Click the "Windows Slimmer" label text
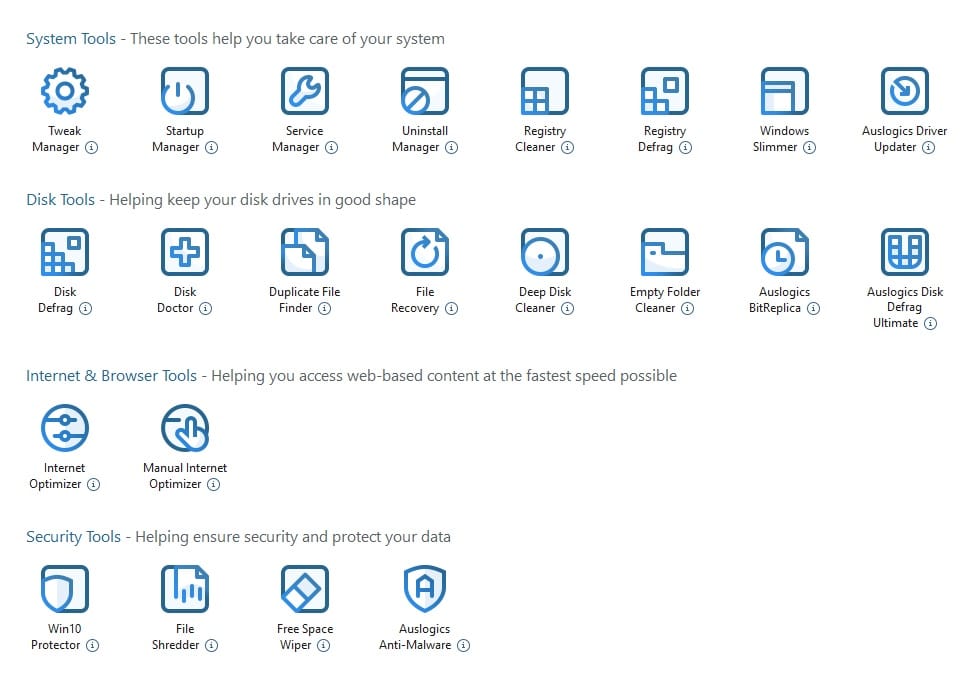 pyautogui.click(x=780, y=139)
